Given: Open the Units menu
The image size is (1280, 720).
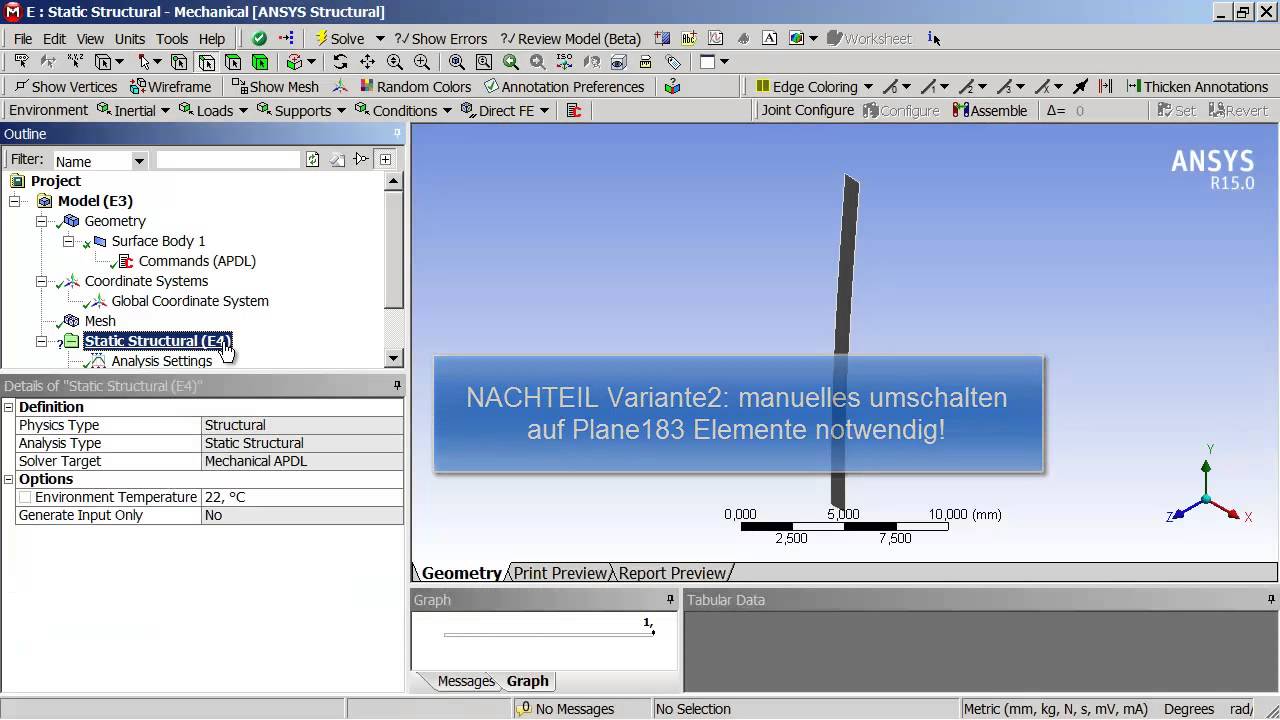Looking at the screenshot, I should coord(130,39).
